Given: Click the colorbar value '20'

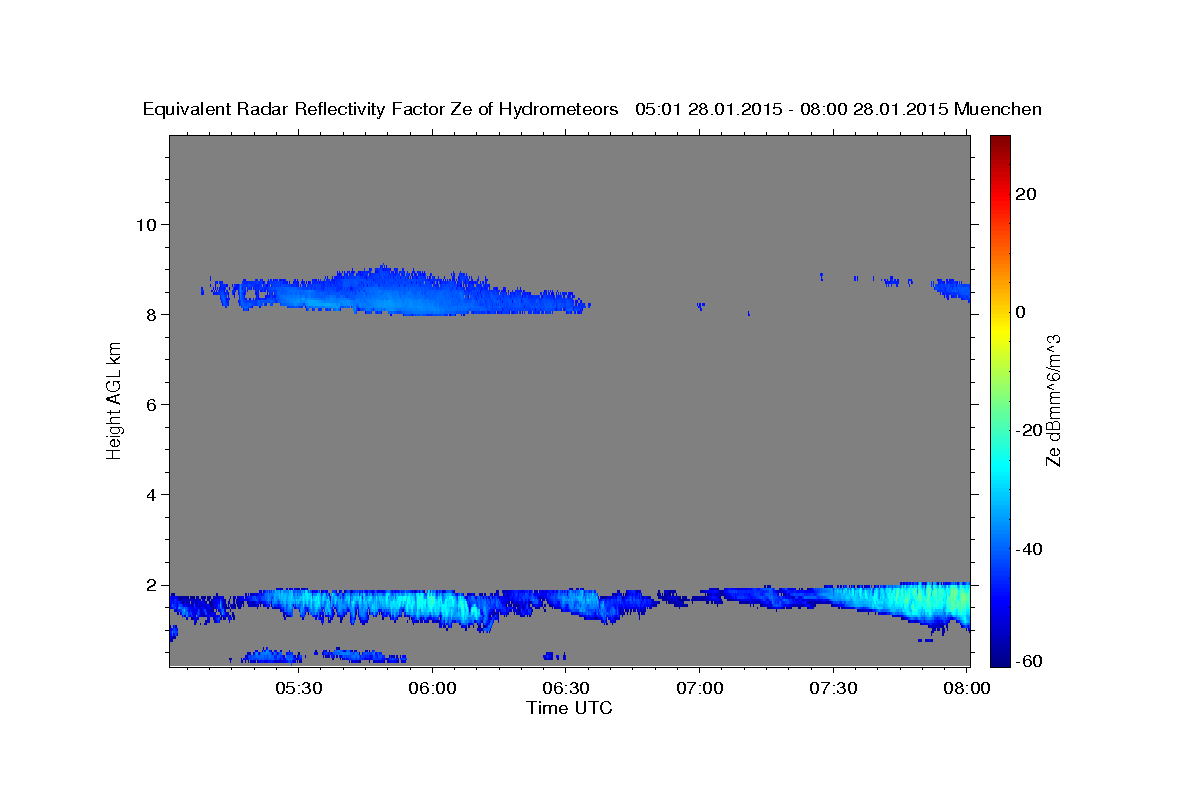Looking at the screenshot, I should tap(1025, 194).
